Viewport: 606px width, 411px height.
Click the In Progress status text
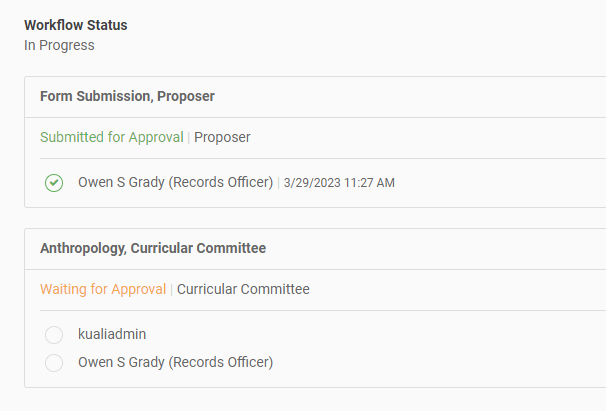coord(59,45)
